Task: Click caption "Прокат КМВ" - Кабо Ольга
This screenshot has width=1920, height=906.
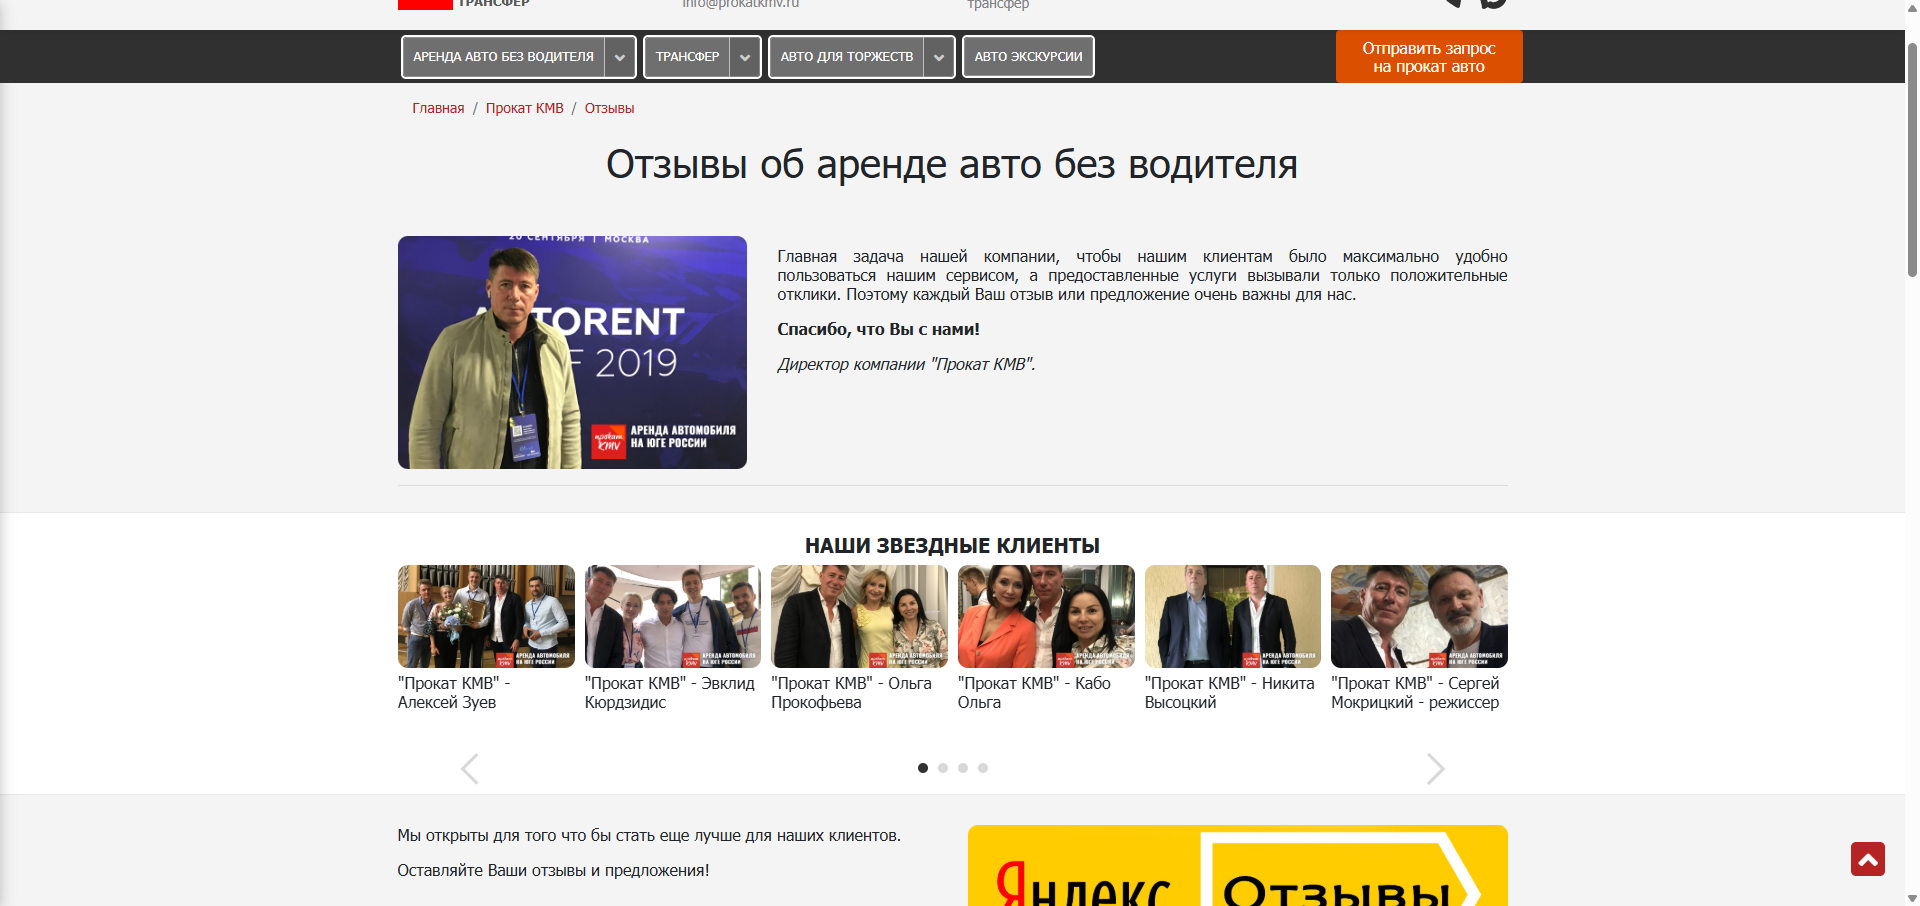Action: 1034,693
